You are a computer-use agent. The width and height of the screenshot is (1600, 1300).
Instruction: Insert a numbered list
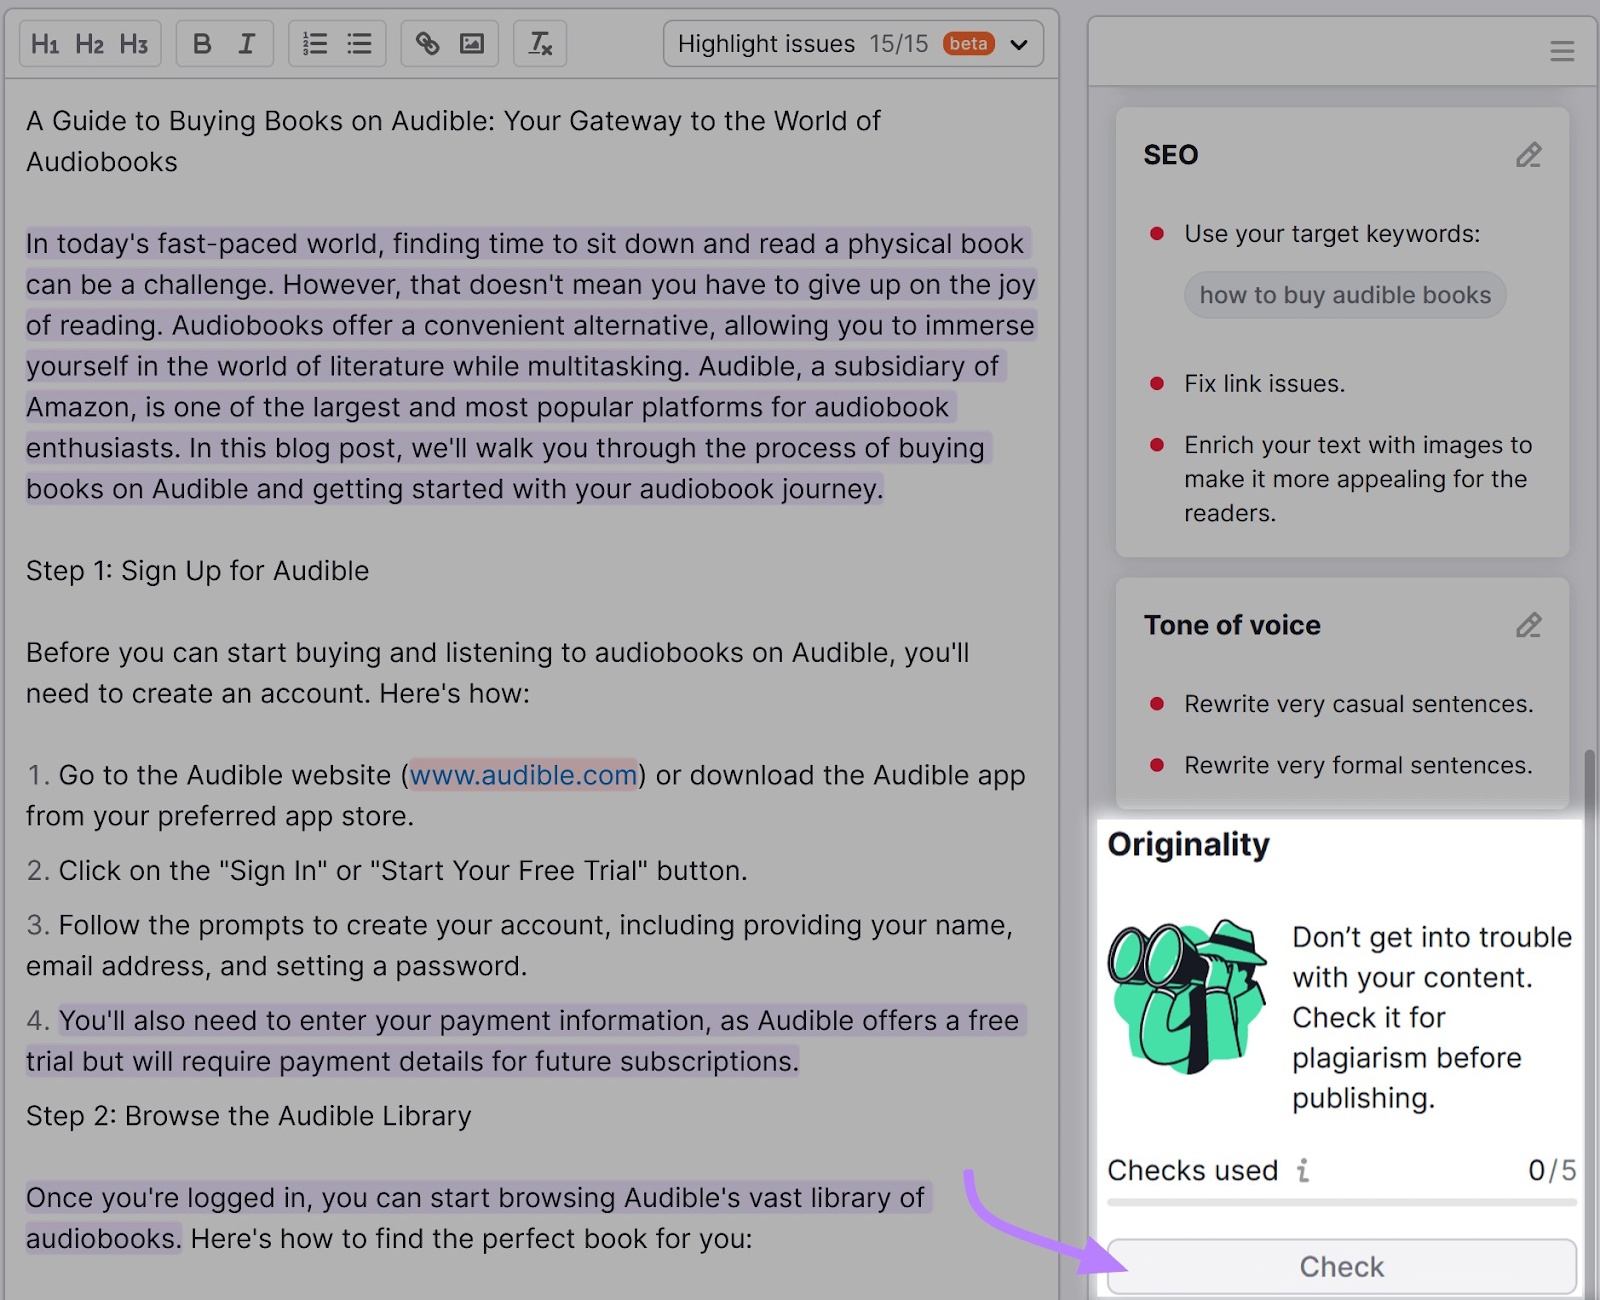[x=314, y=43]
